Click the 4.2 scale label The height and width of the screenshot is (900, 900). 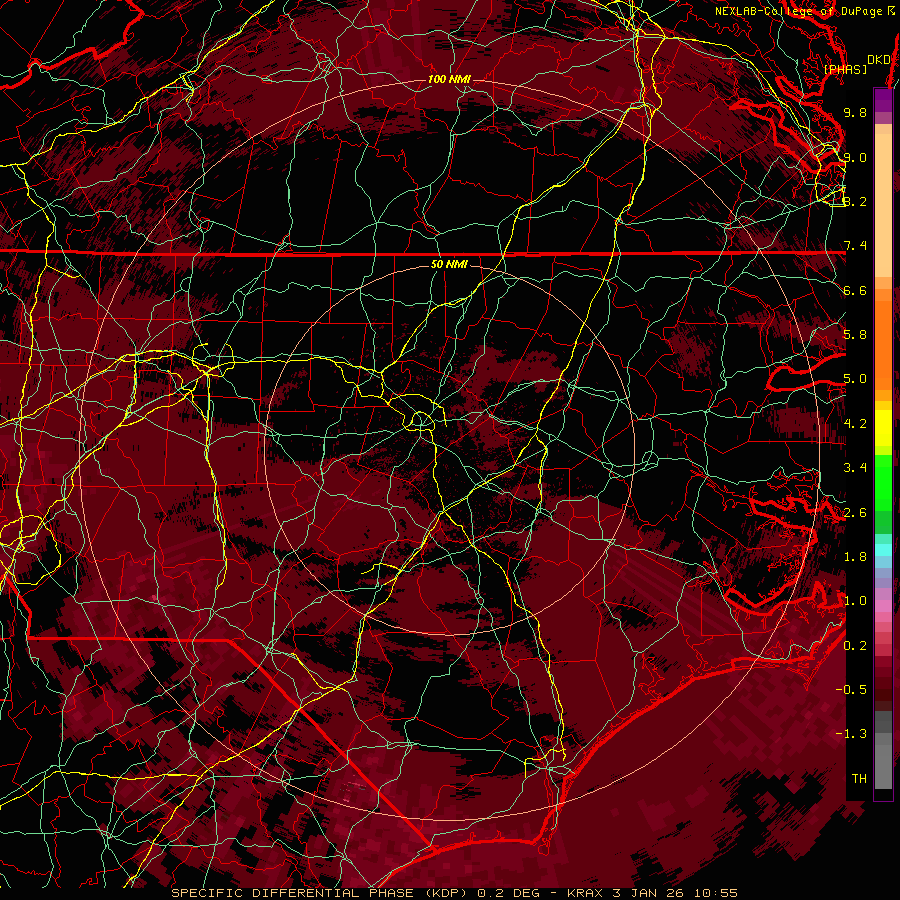(x=855, y=424)
